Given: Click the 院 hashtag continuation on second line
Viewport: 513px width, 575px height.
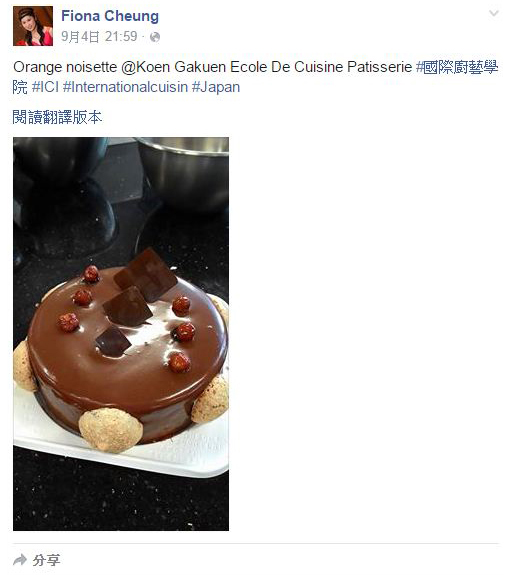Looking at the screenshot, I should (x=20, y=87).
